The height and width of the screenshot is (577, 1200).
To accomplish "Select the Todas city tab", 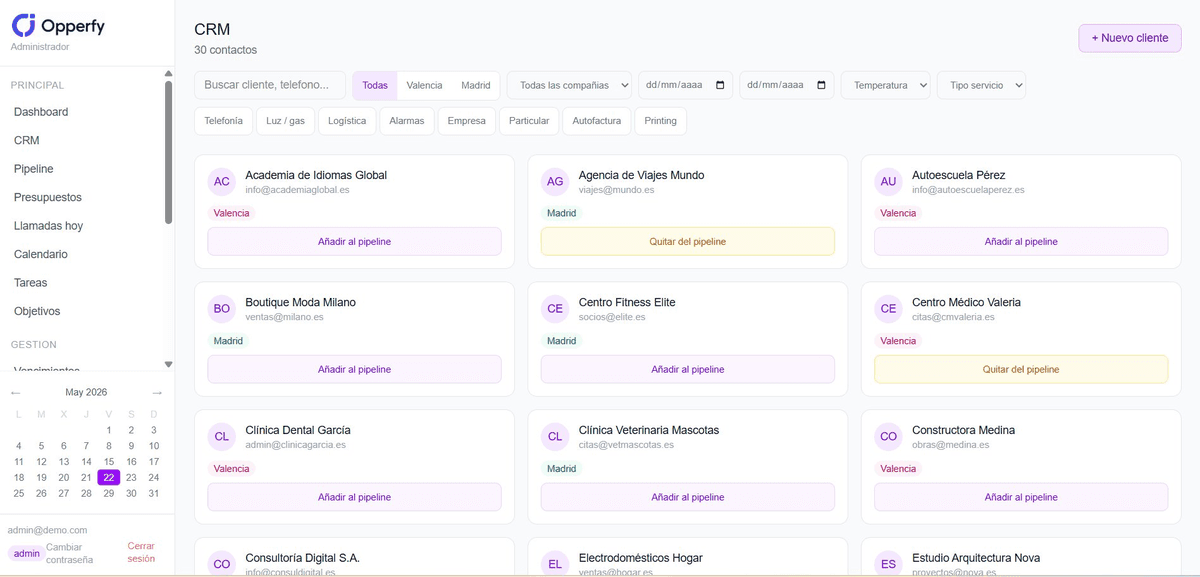I will point(375,85).
